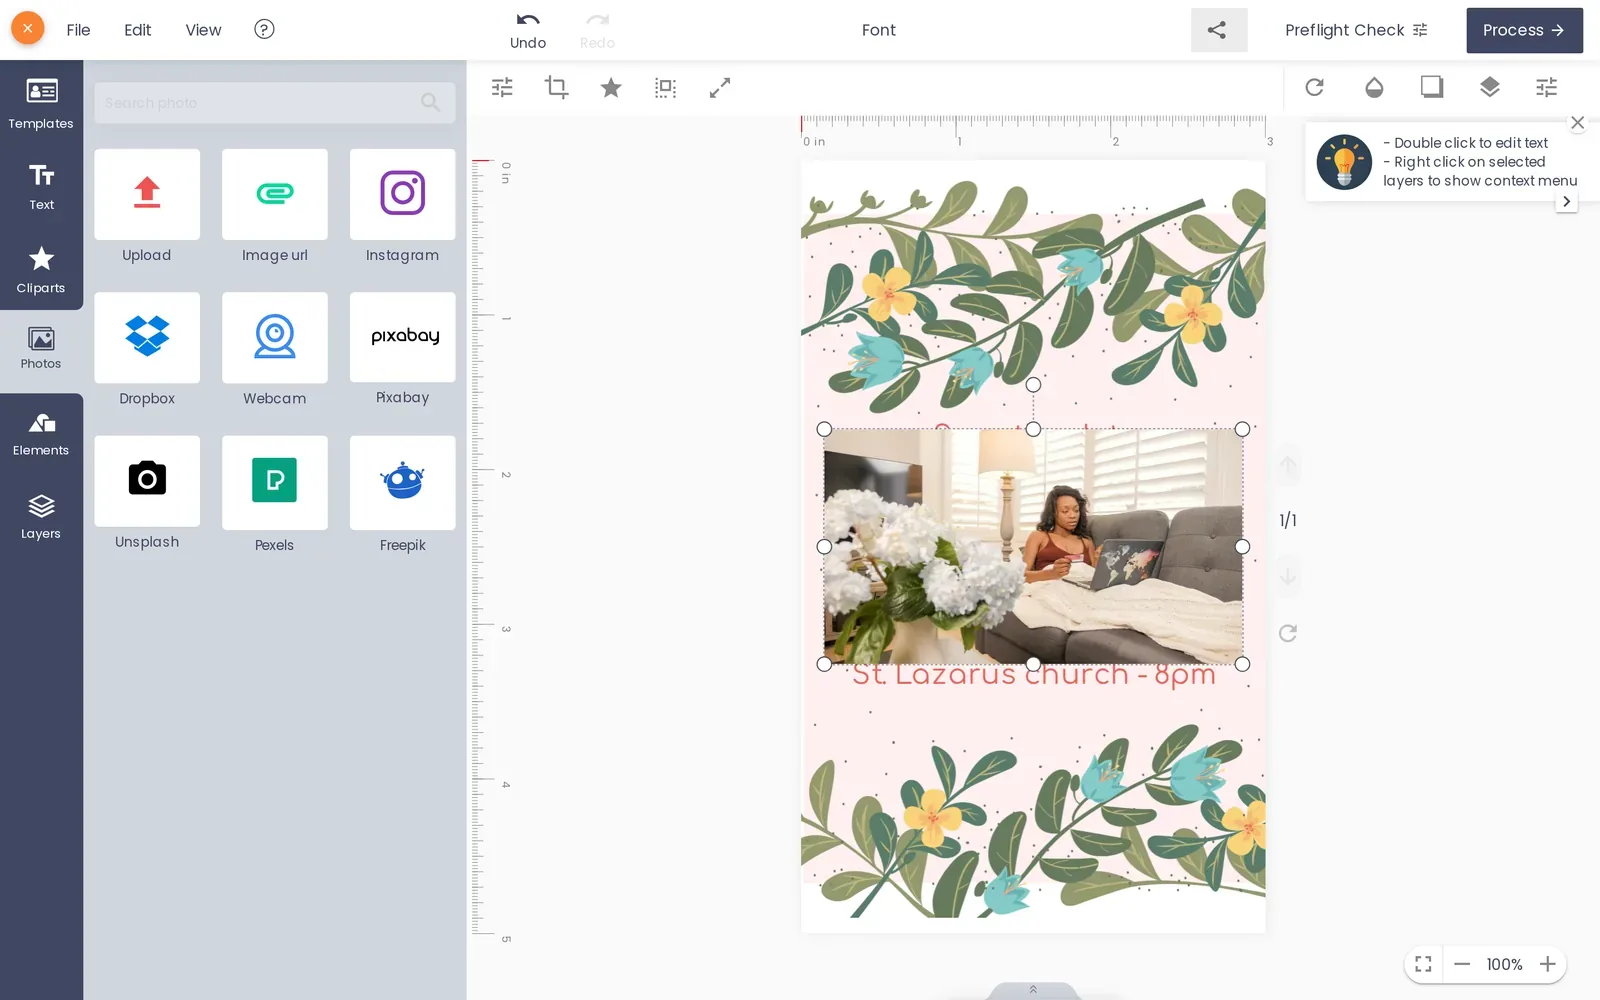The width and height of the screenshot is (1600, 1000).
Task: Expand the tips panel arrow
Action: click(x=1566, y=201)
